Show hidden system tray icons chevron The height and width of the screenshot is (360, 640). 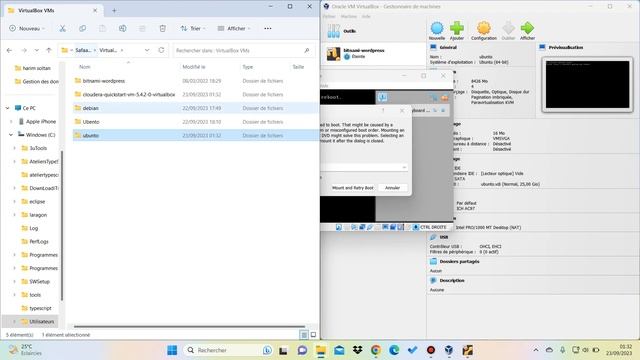point(536,350)
